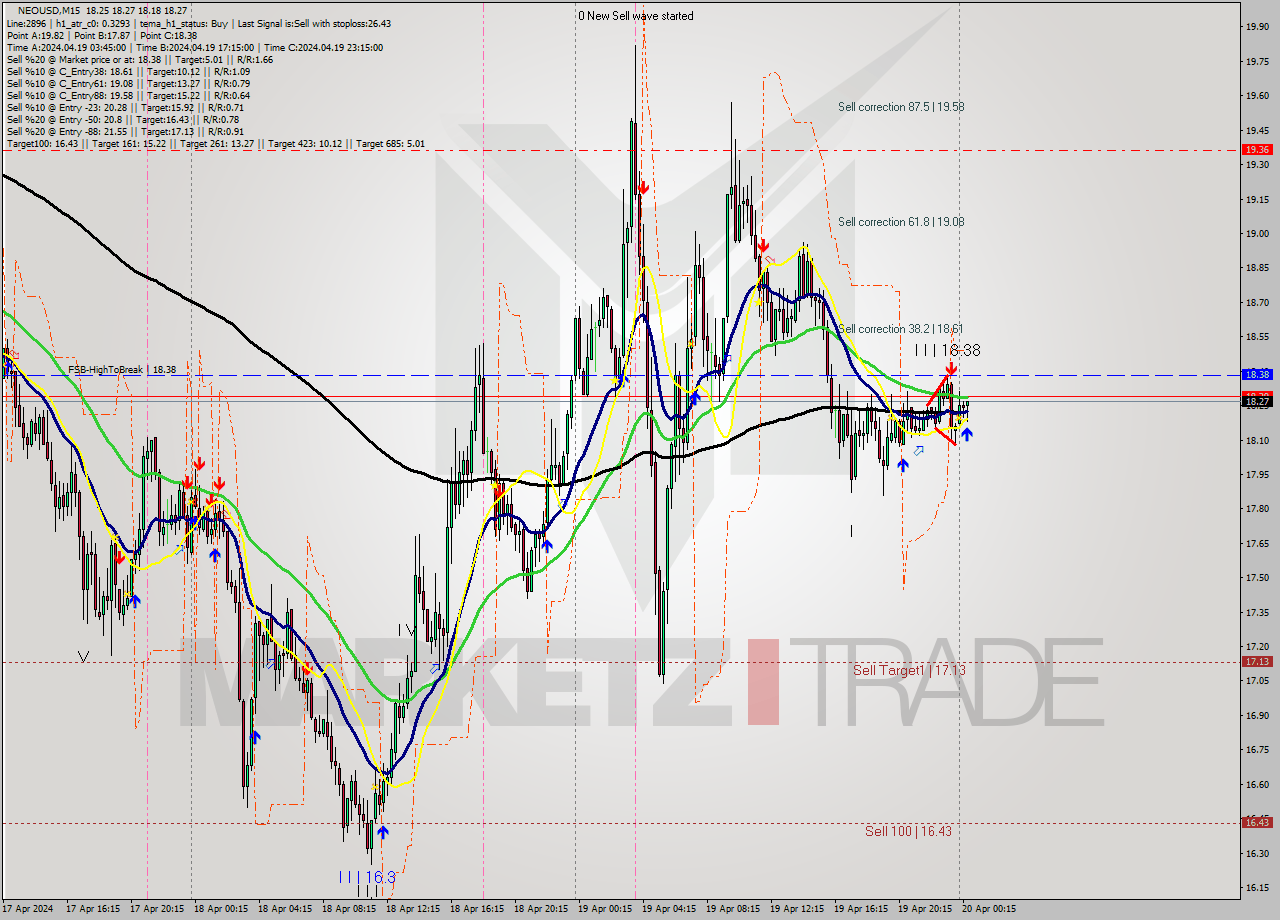Click the 'Line:2896' info row
The width and height of the screenshot is (1280, 920).
[x=198, y=23]
